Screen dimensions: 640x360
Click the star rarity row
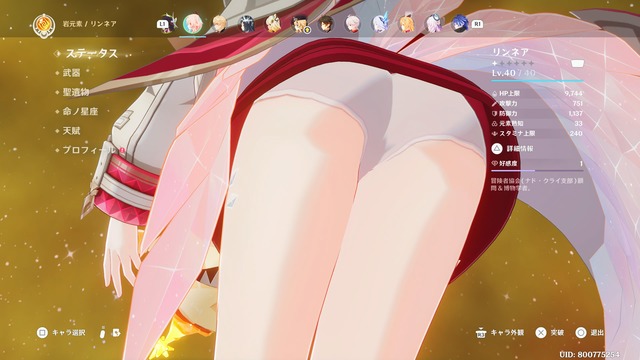[513, 63]
